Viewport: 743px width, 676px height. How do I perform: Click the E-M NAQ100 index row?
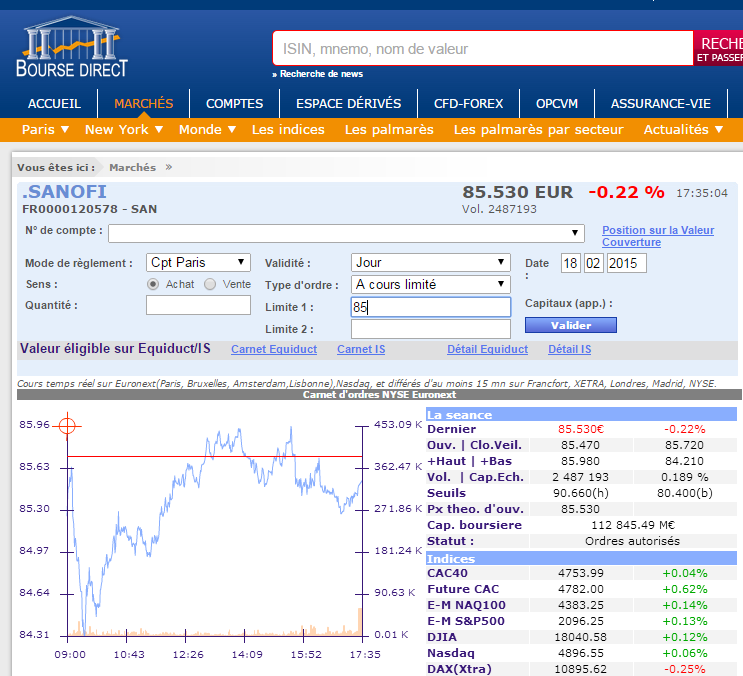click(x=581, y=605)
